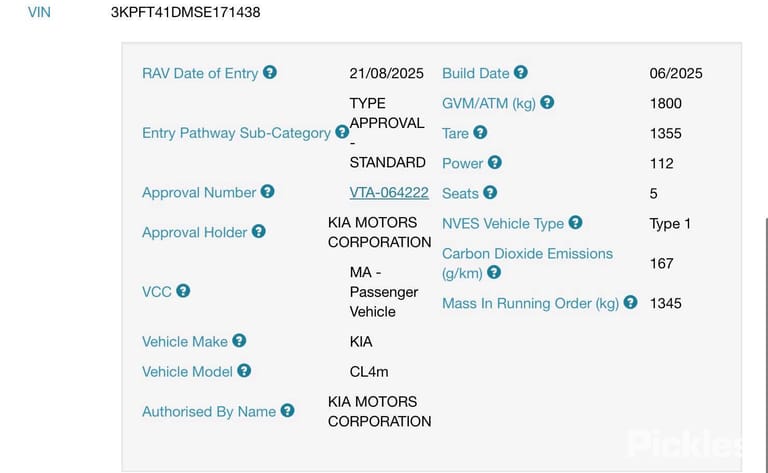Click help icon beside Entry Pathway Sub-Category
The width and height of the screenshot is (768, 473).
[342, 132]
